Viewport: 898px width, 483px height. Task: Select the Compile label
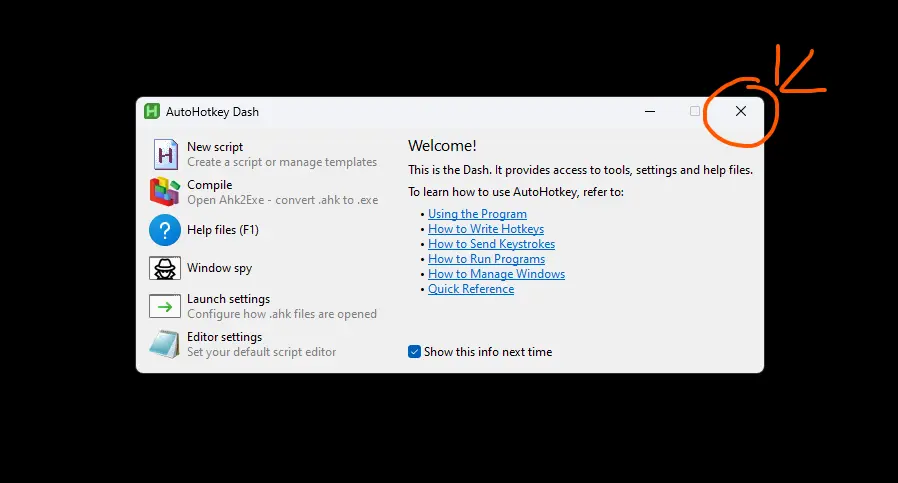point(210,184)
